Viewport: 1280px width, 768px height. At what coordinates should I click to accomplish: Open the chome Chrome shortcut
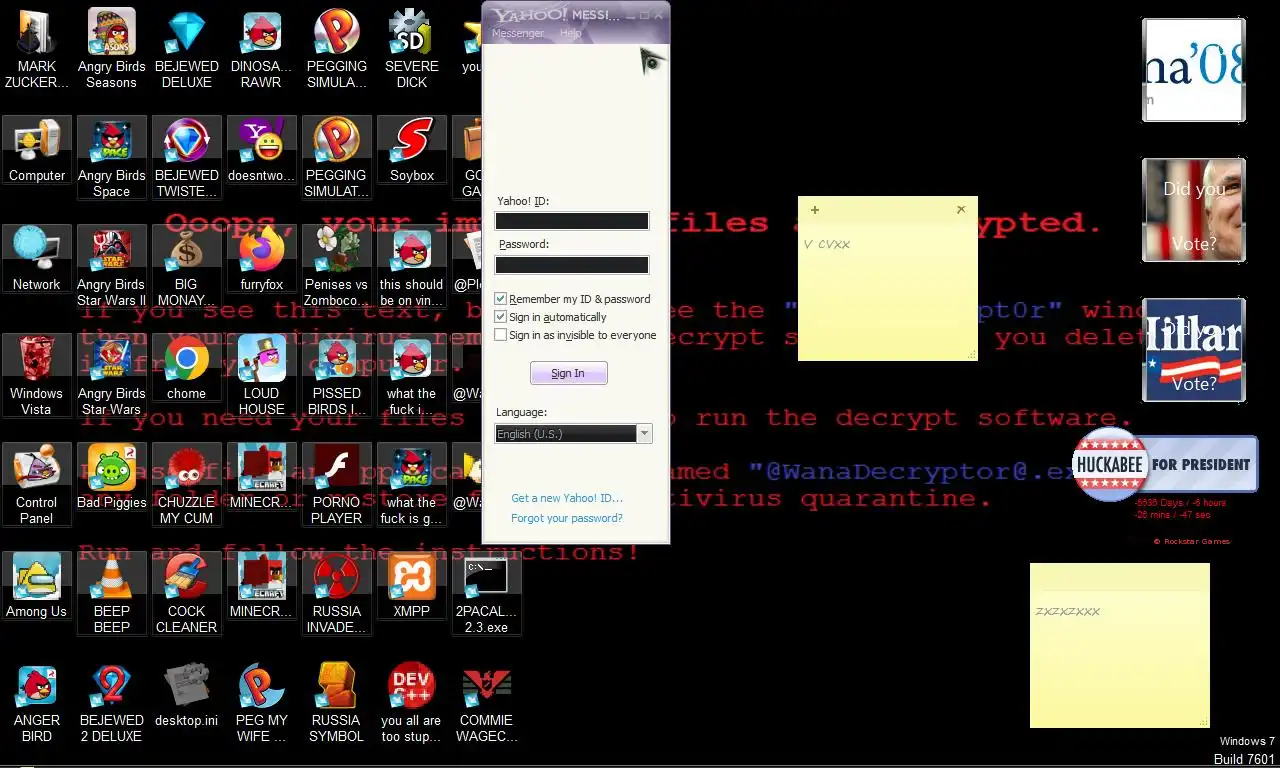186,368
